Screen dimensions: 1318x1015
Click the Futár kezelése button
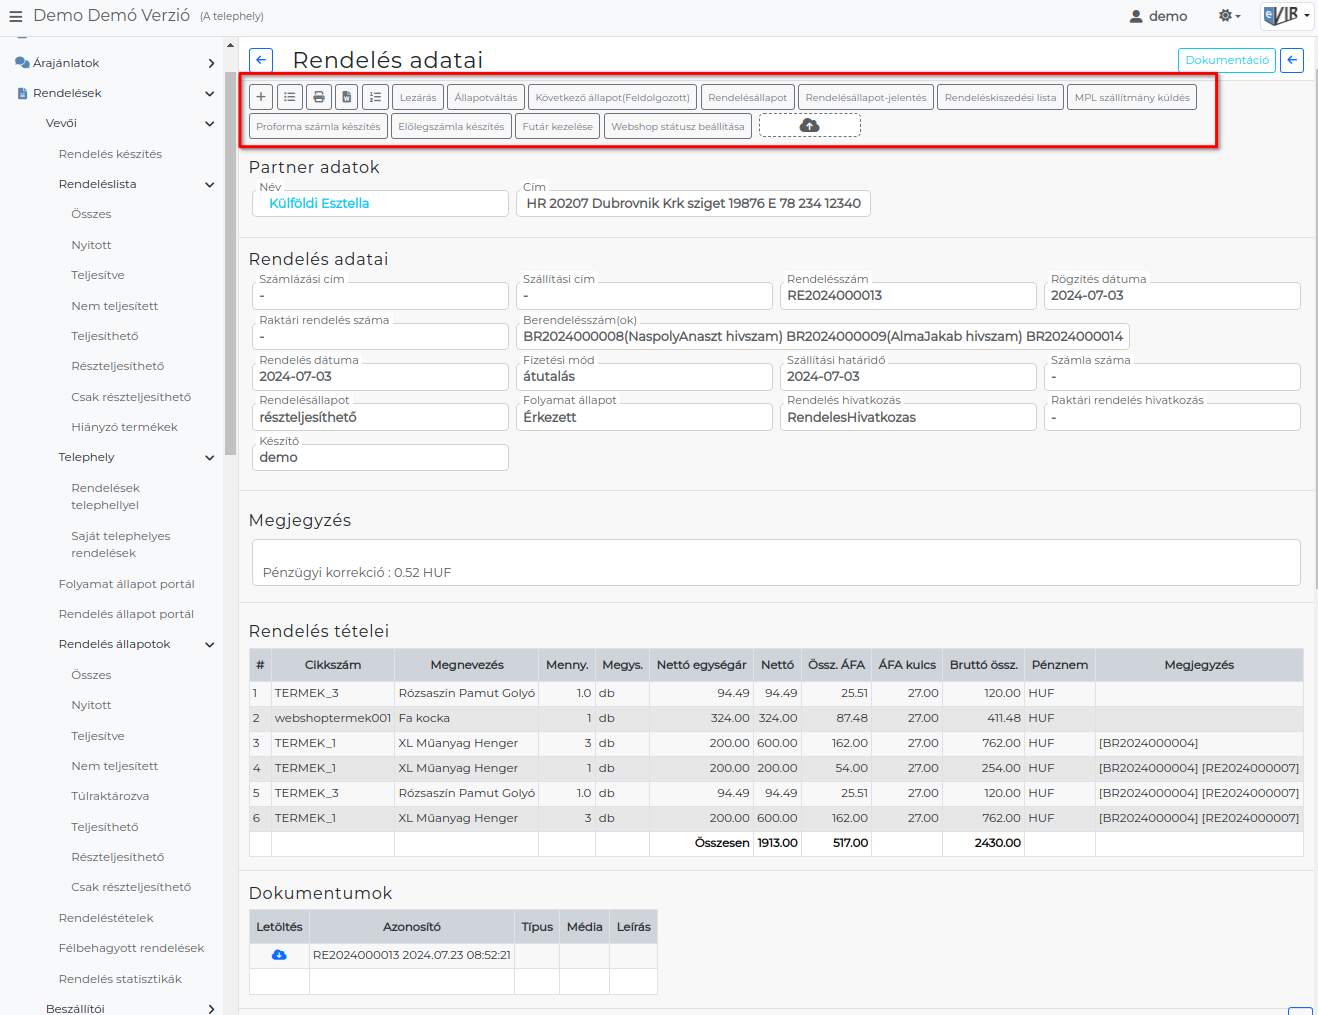557,126
